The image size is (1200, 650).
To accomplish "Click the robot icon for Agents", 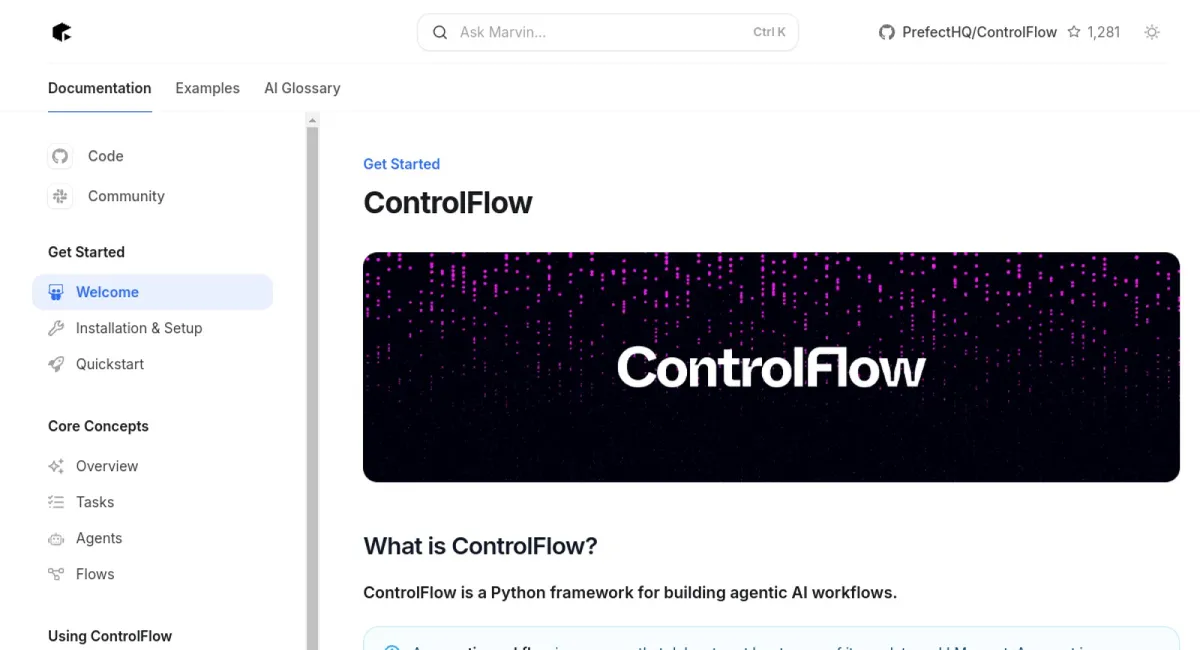I will (x=56, y=538).
